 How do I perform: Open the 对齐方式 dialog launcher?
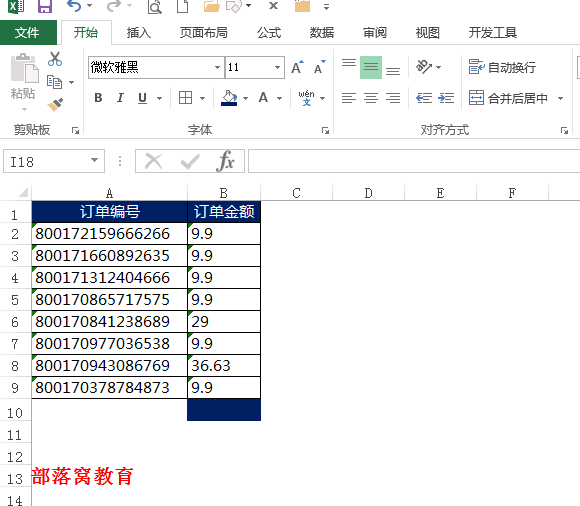tap(564, 130)
